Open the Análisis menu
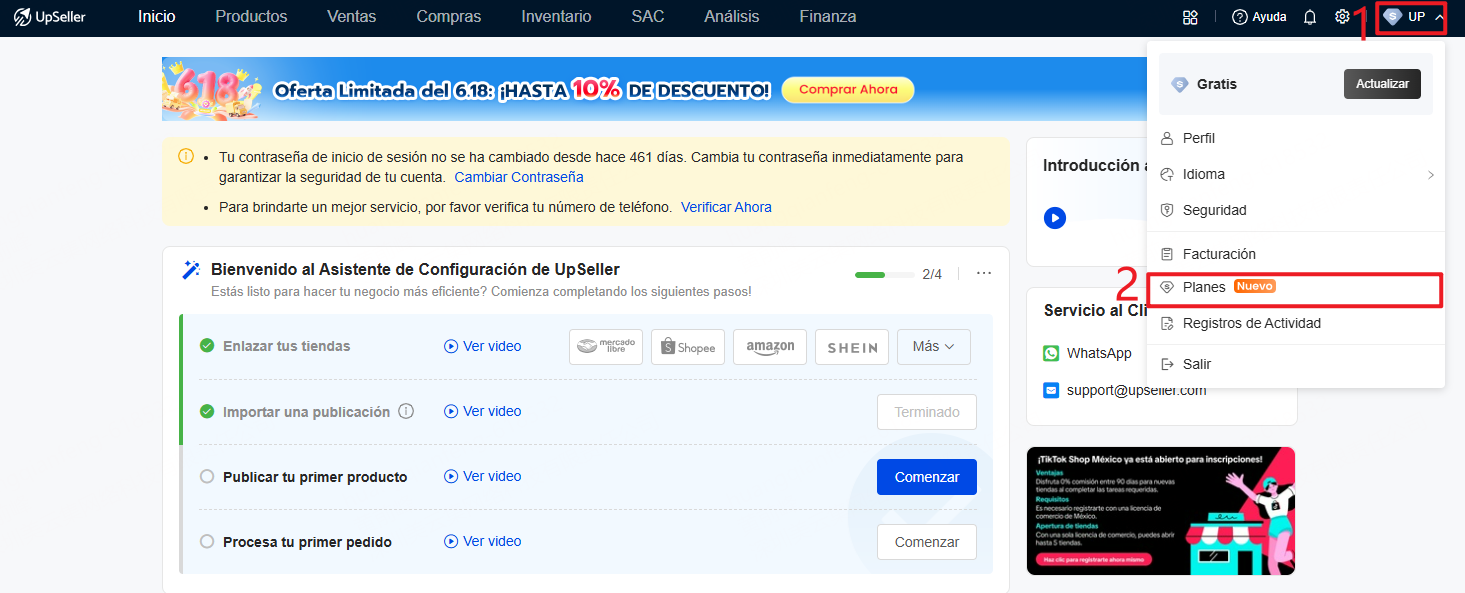 click(x=732, y=17)
